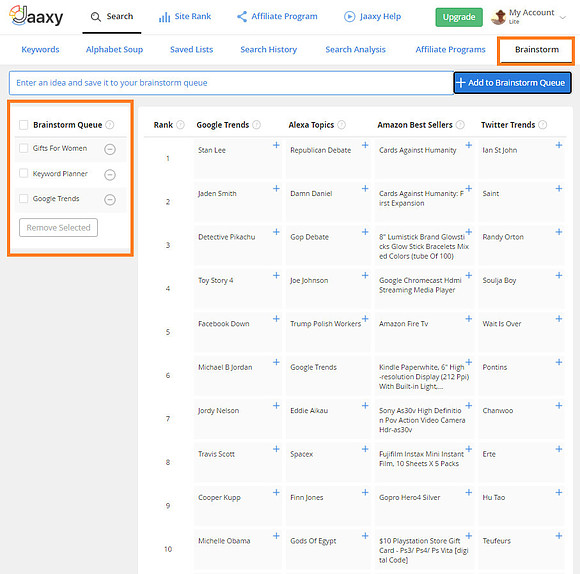Screen dimensions: 580x574
Task: Add Finn Jones to brainstorm queue
Action: coord(365,492)
